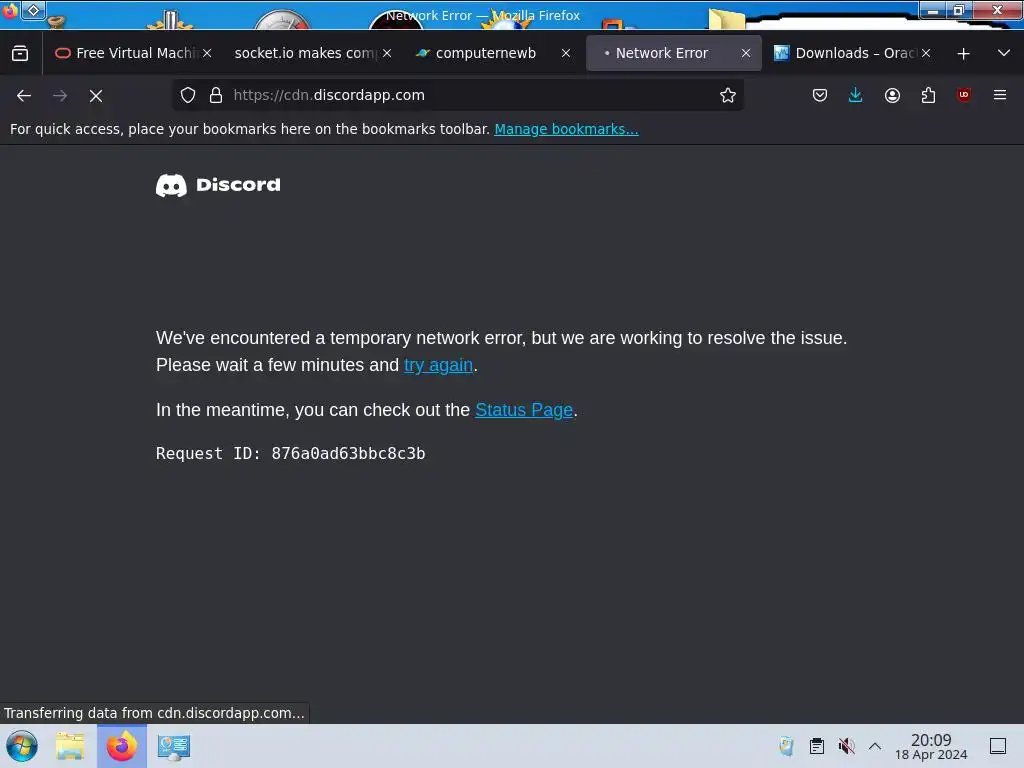Expand hidden system tray icons
The image size is (1024, 768).
tap(875, 746)
